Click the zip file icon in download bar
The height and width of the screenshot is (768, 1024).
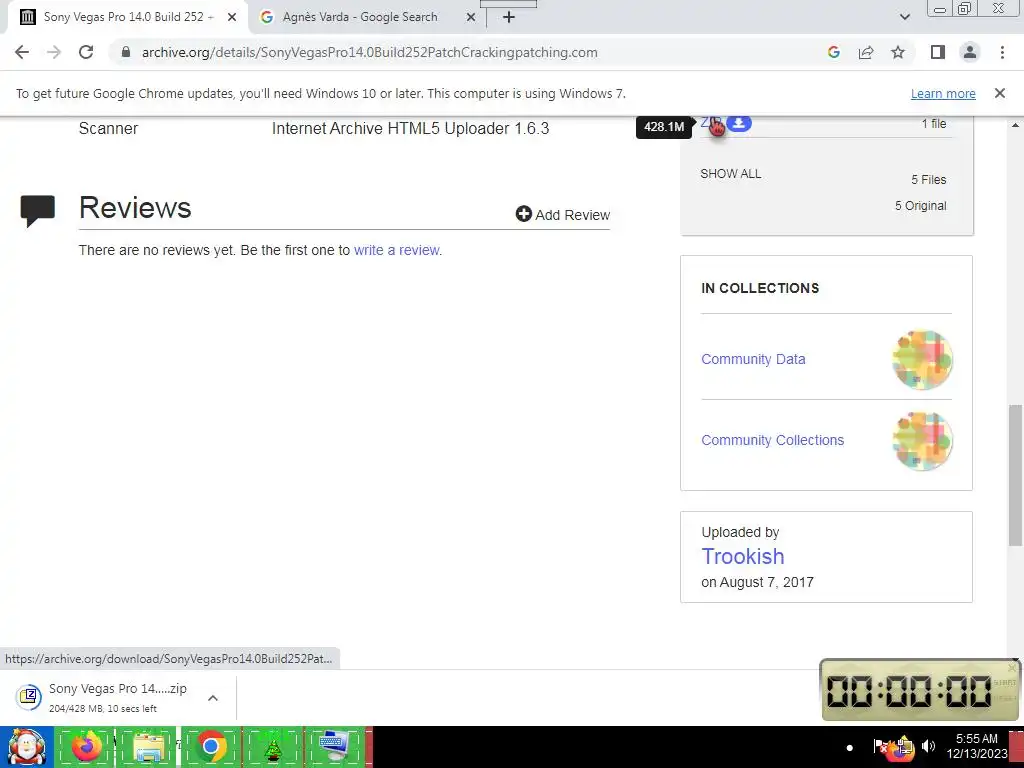tap(29, 697)
